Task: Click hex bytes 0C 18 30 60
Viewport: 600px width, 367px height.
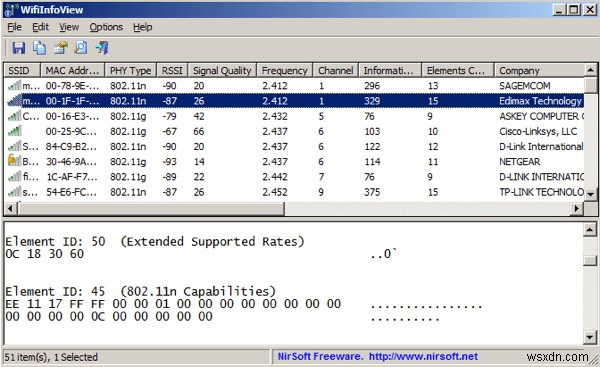Action: coord(44,254)
